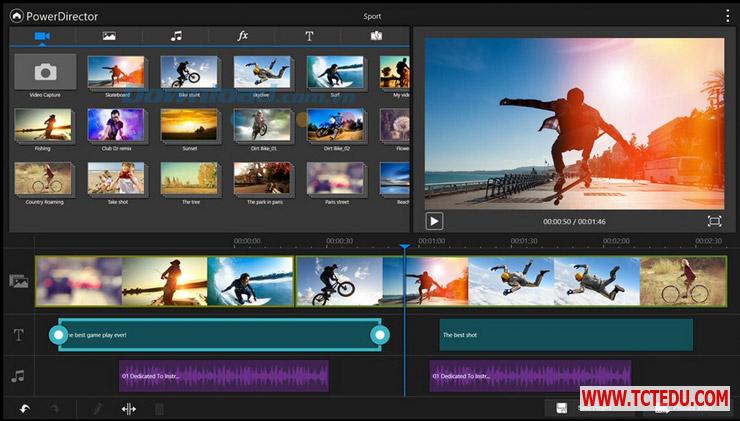Click the music track note icon

(x=18, y=376)
